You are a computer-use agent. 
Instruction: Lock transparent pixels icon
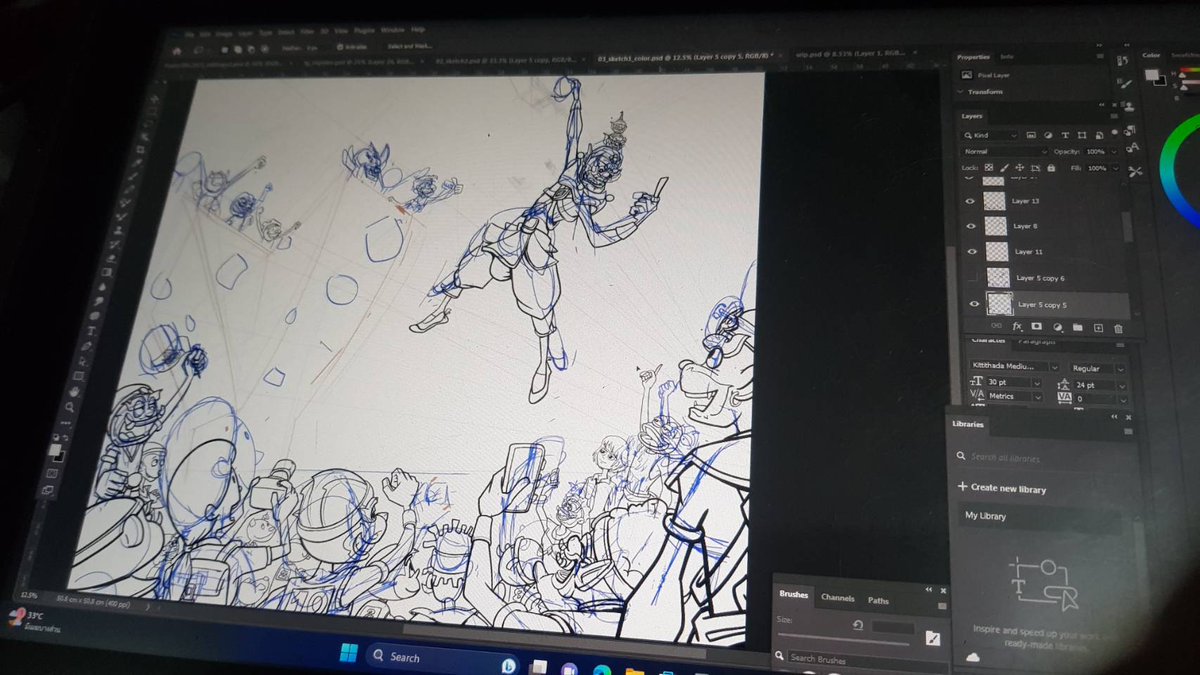pyautogui.click(x=988, y=167)
